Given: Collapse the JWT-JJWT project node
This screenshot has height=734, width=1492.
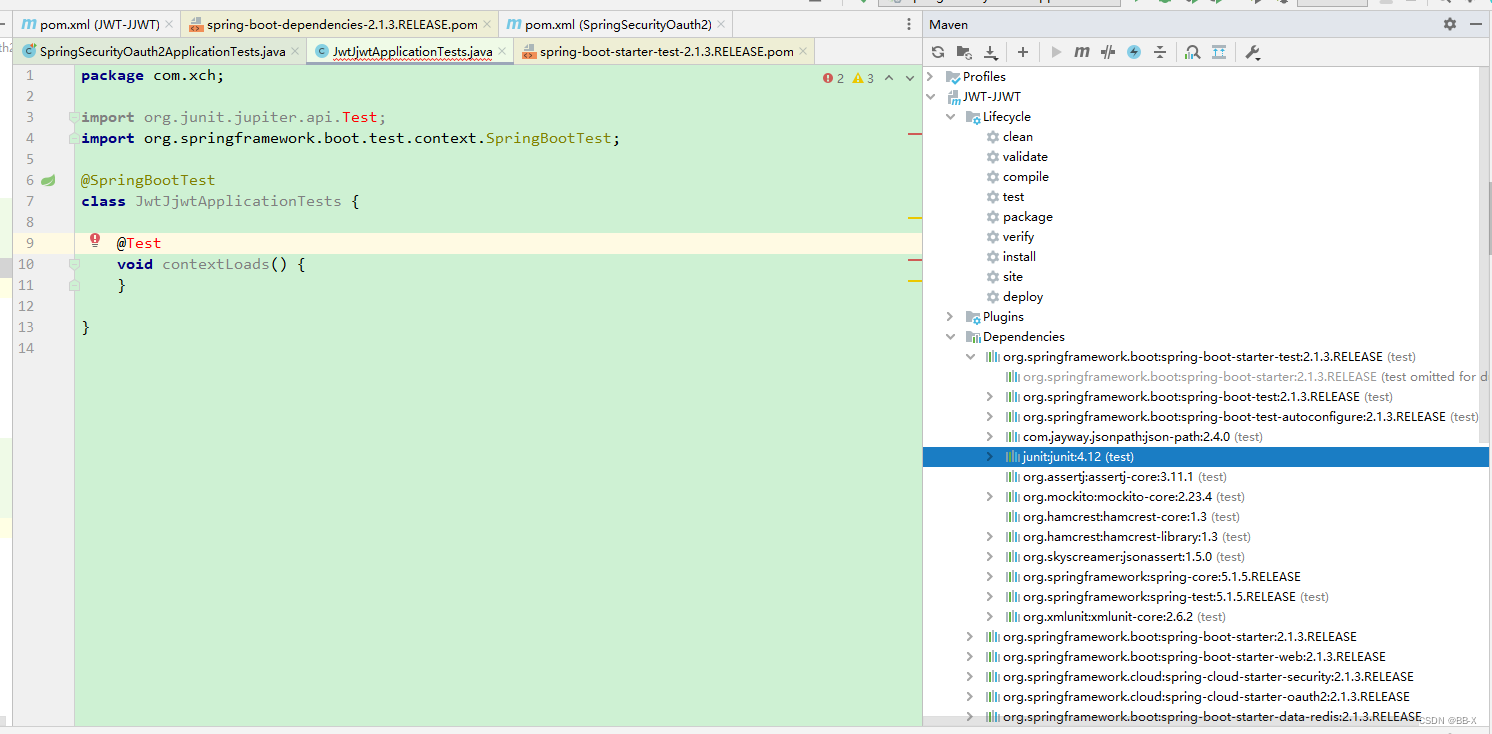Looking at the screenshot, I should 931,97.
